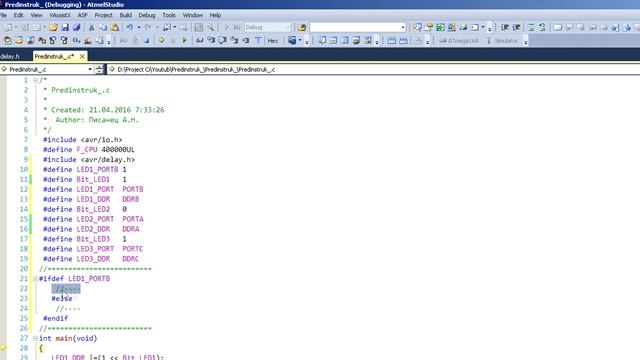
Task: Save the current file with the floppy icon
Action: coord(65,27)
